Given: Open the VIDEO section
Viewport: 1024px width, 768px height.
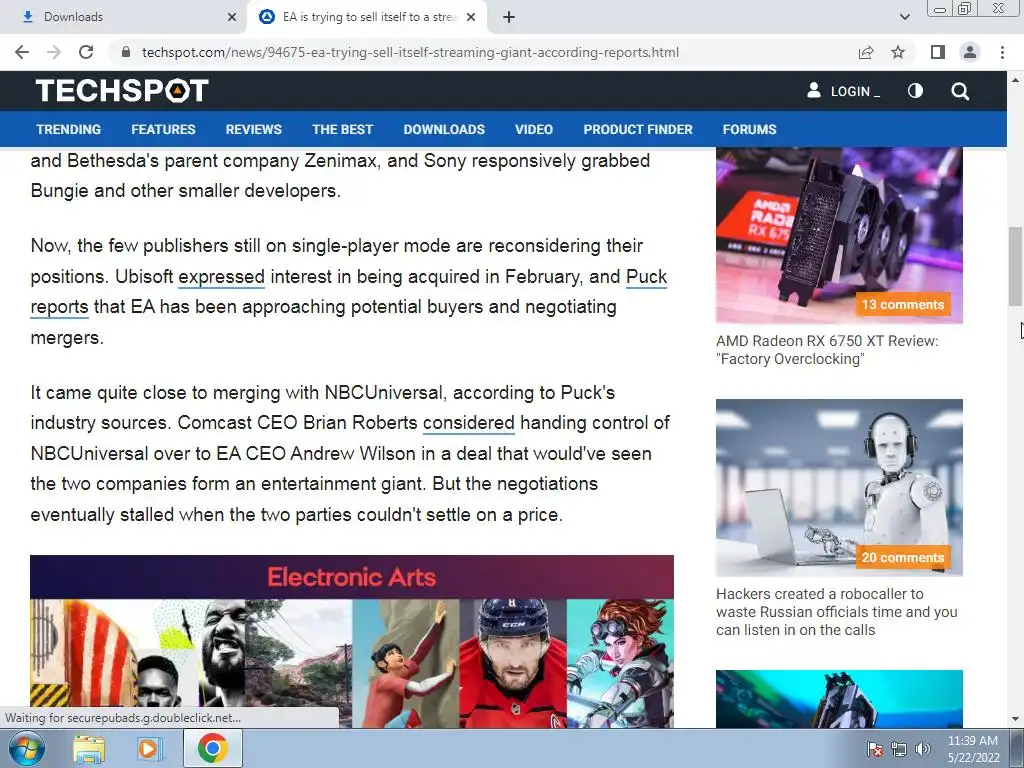Looking at the screenshot, I should pos(534,129).
